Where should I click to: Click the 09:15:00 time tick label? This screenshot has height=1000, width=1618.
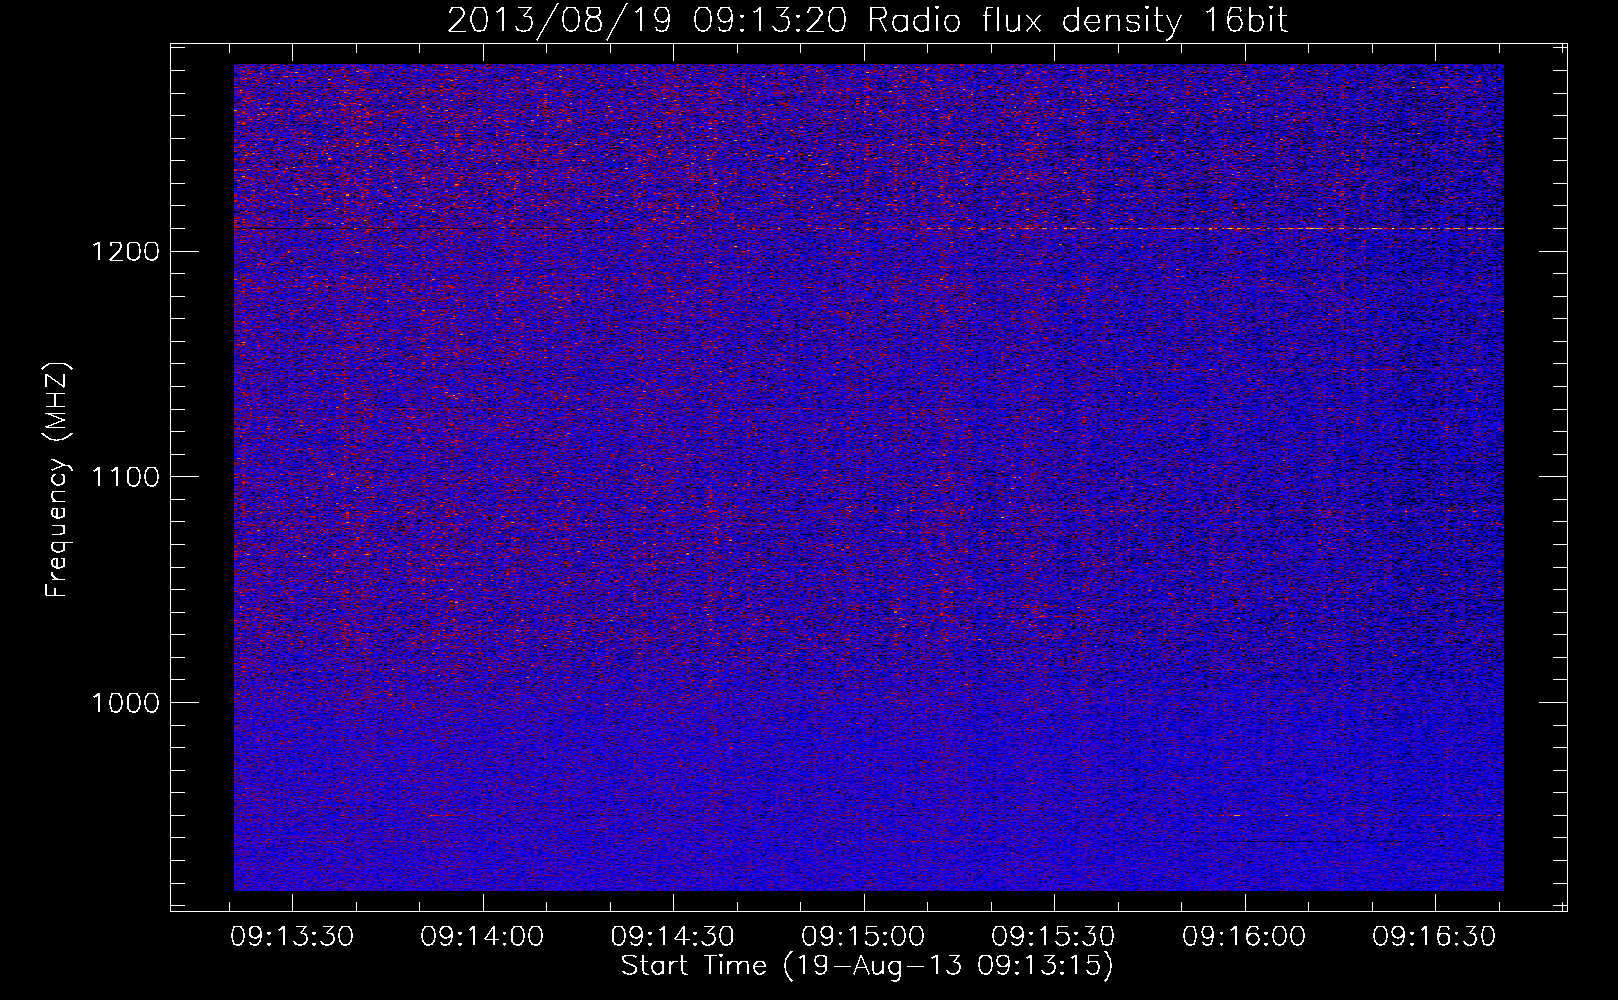[863, 936]
